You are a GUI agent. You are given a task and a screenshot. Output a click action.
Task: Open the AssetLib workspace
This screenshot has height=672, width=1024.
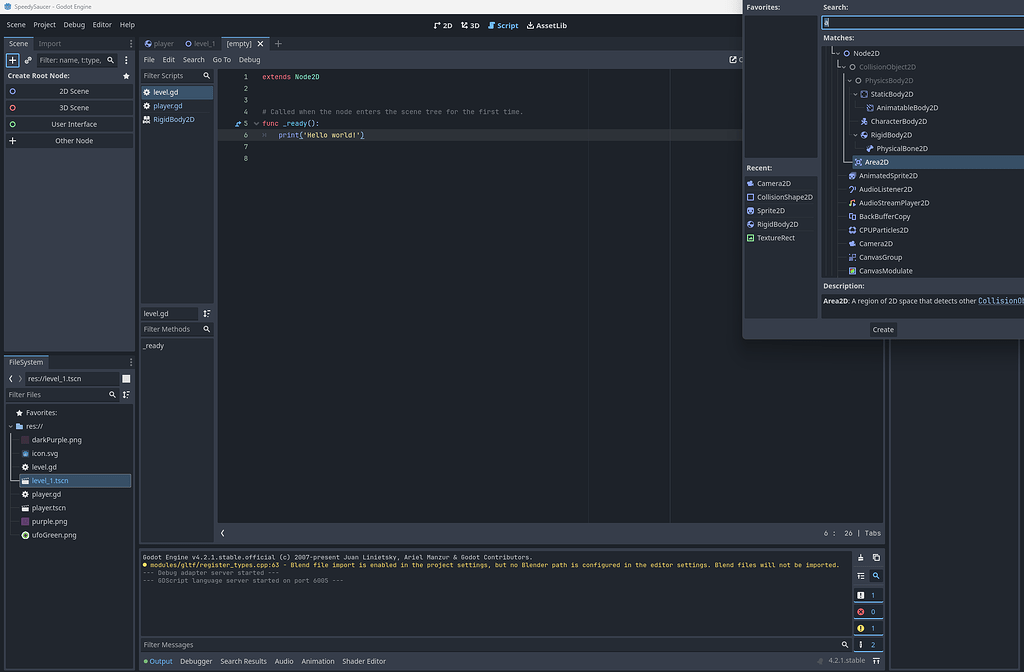(x=546, y=25)
